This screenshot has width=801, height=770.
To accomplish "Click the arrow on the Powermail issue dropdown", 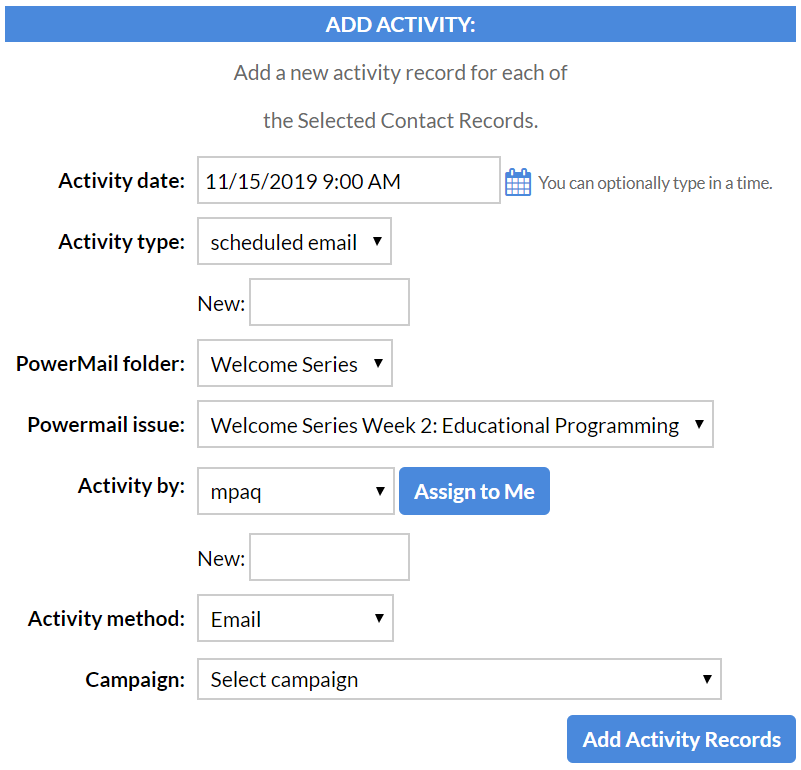I will coord(699,424).
